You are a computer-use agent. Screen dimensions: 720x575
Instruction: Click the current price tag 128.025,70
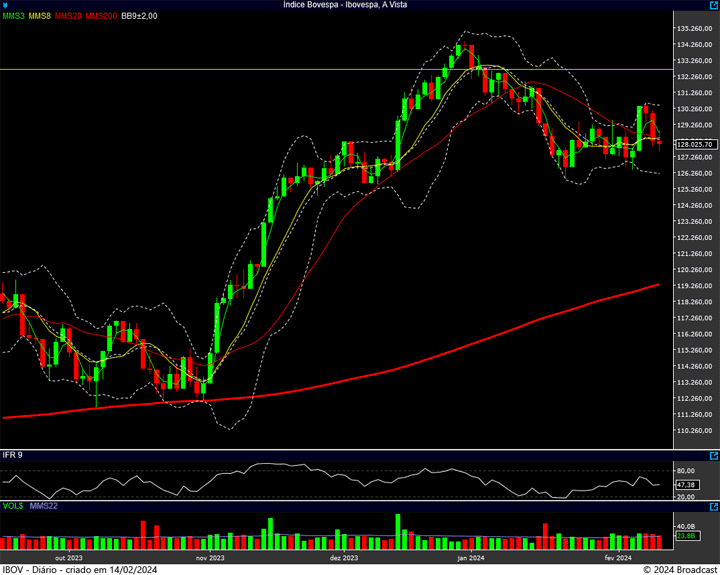[x=694, y=144]
